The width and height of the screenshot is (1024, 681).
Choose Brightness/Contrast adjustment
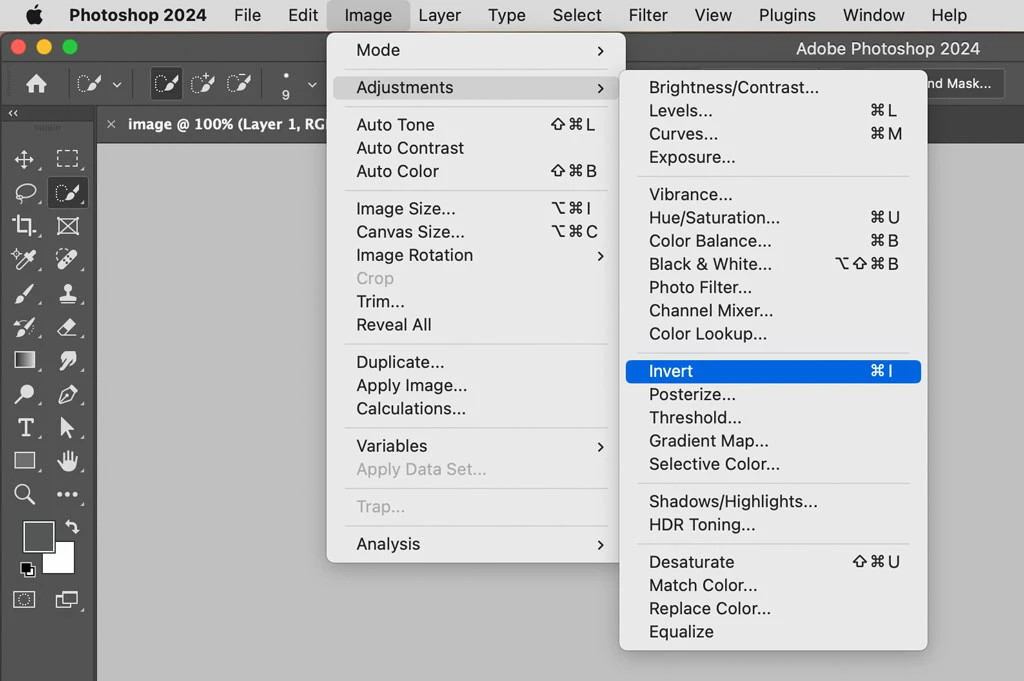pos(773,87)
